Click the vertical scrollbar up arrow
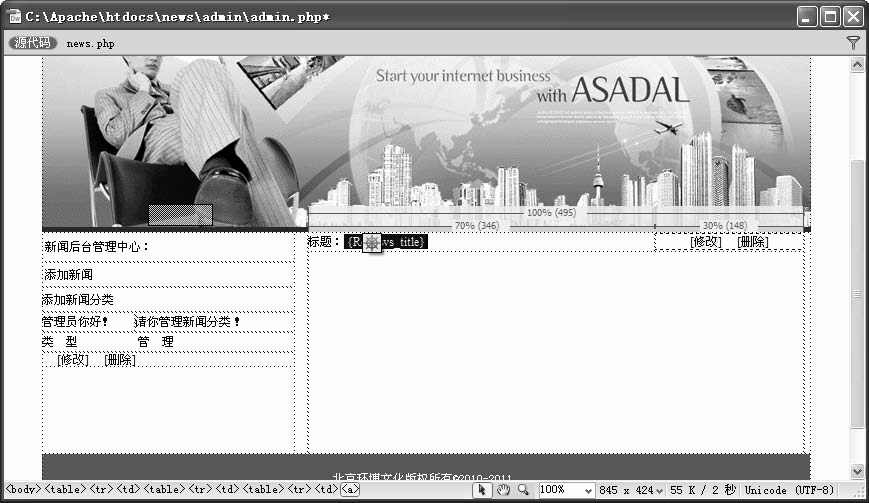This screenshot has width=869, height=503. (x=857, y=65)
